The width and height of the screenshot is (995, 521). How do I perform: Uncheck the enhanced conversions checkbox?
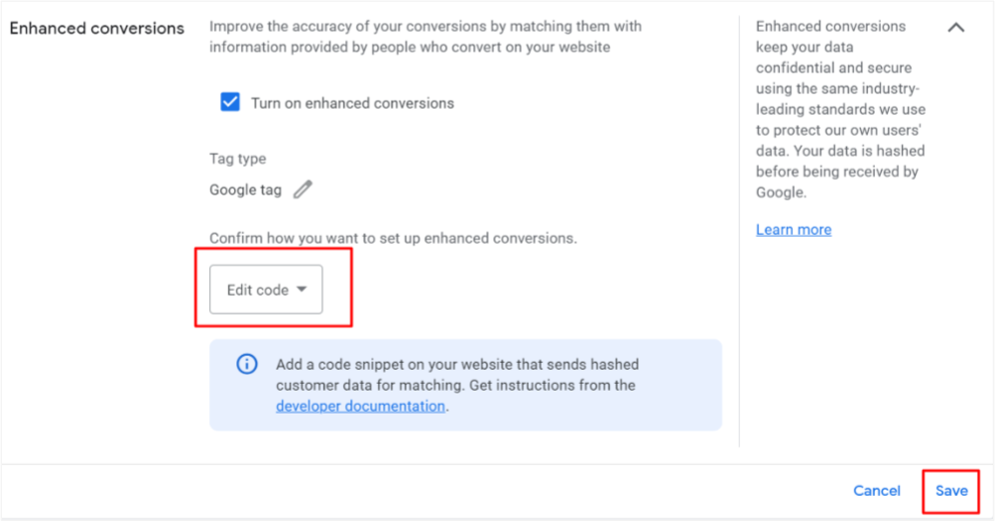point(230,102)
